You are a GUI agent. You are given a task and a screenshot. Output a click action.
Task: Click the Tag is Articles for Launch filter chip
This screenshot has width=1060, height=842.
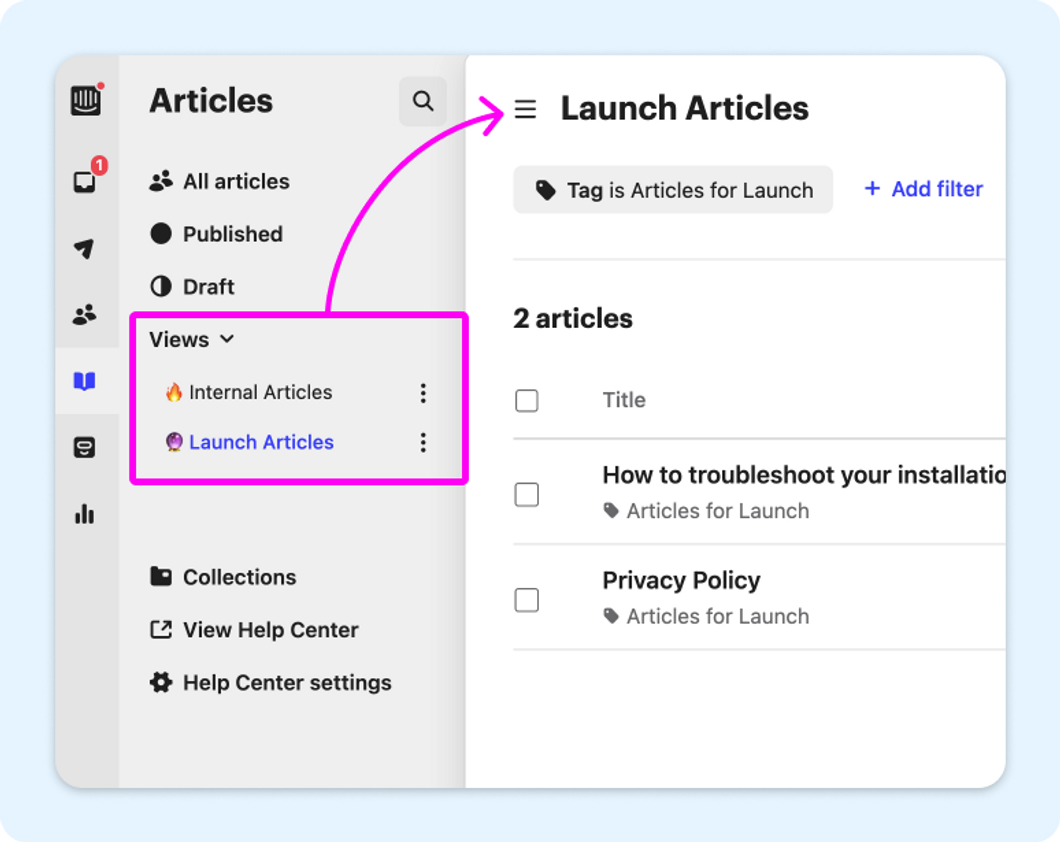pyautogui.click(x=672, y=190)
